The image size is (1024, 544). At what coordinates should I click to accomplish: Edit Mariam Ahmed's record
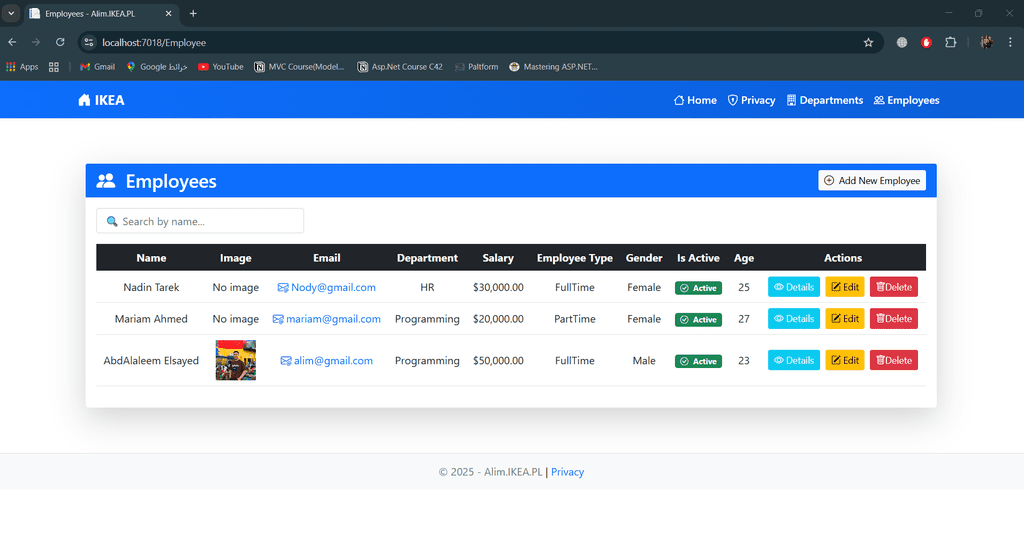[x=844, y=319]
